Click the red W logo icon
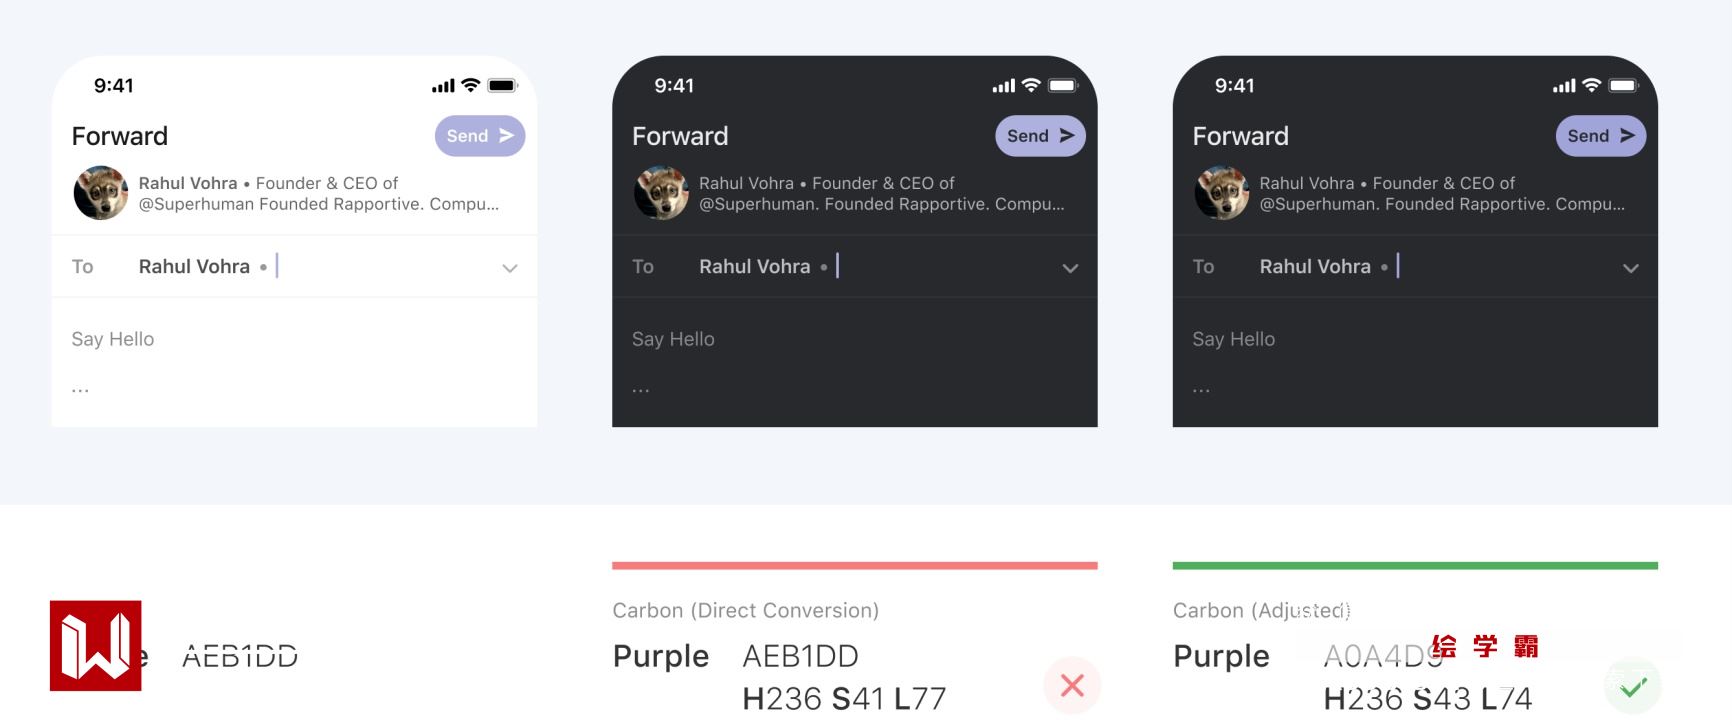 point(96,646)
